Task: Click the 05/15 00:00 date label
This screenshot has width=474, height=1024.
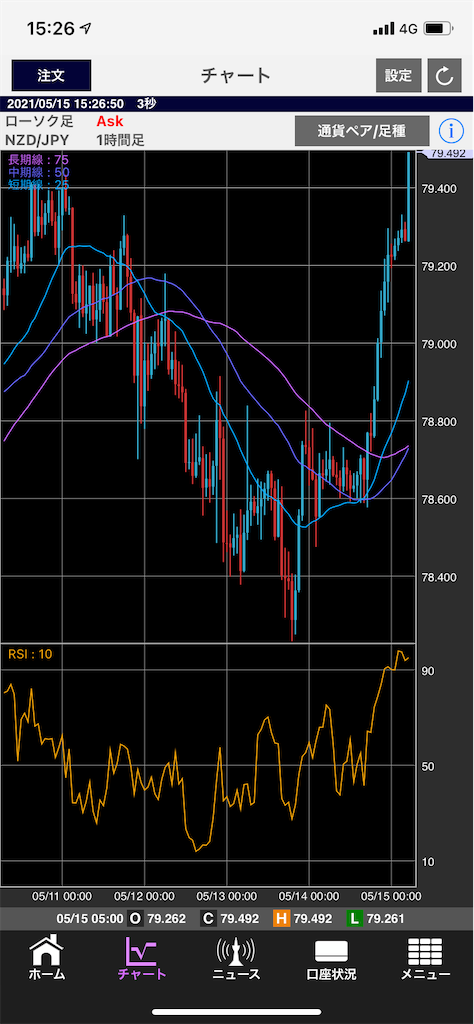Action: coord(392,897)
